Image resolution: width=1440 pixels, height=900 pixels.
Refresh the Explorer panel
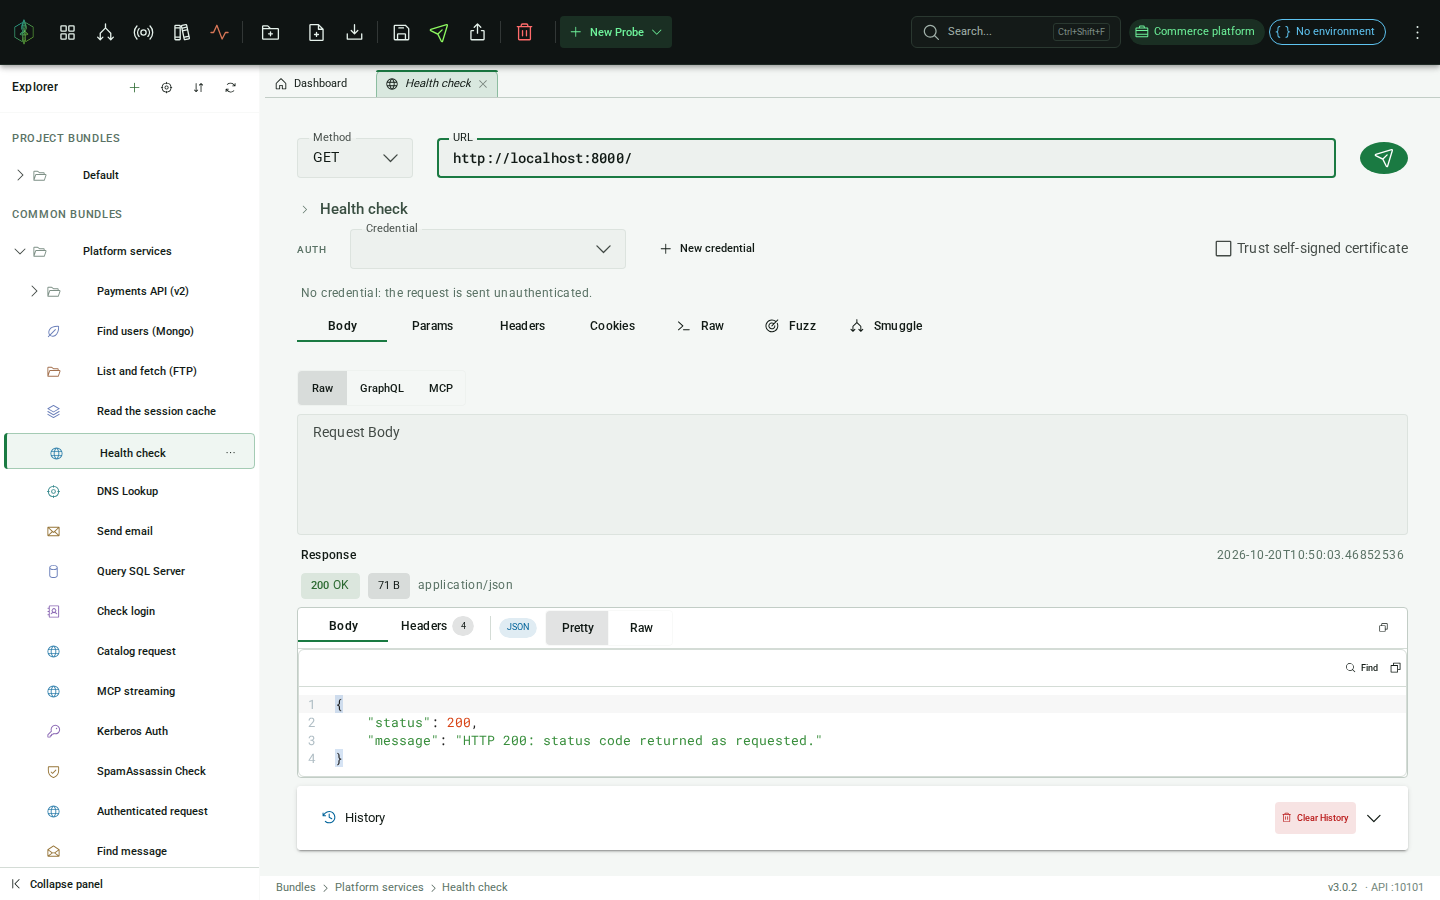[x=230, y=88]
